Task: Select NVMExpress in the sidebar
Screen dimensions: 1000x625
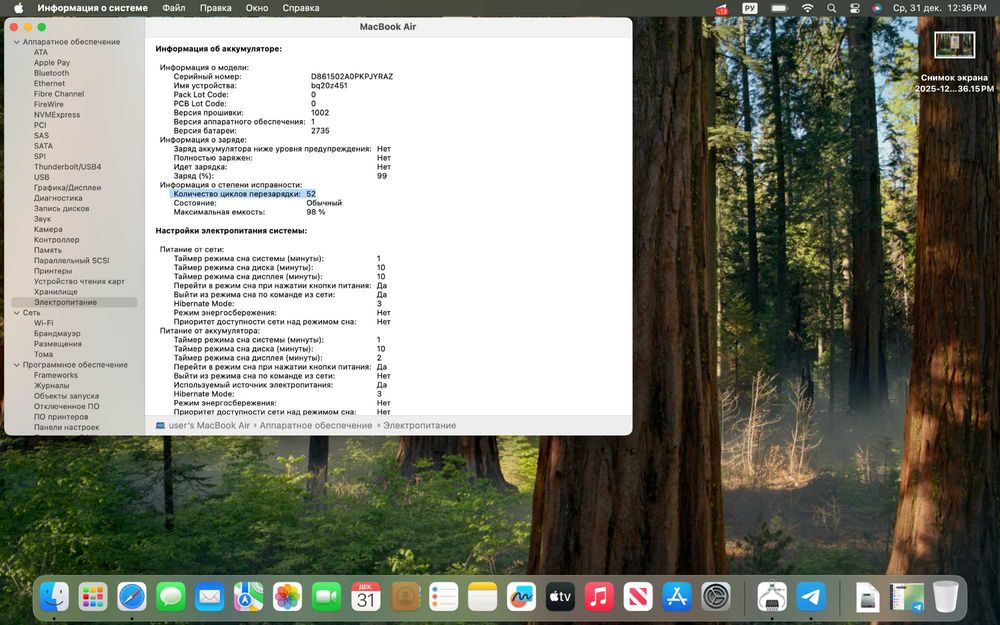Action: [57, 115]
